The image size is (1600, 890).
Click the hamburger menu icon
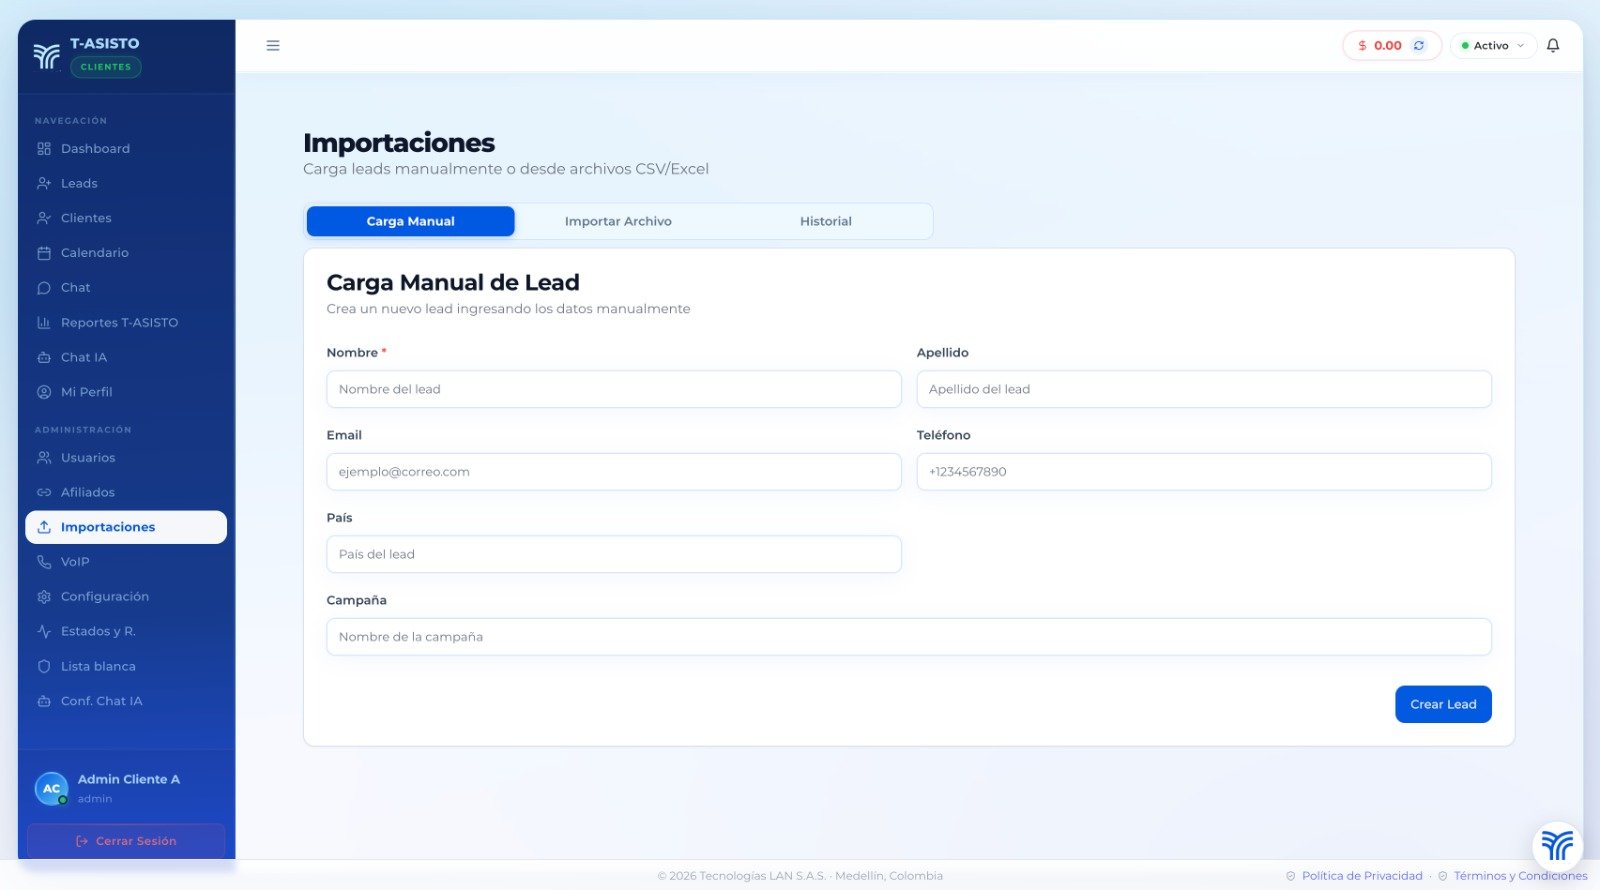pyautogui.click(x=273, y=46)
